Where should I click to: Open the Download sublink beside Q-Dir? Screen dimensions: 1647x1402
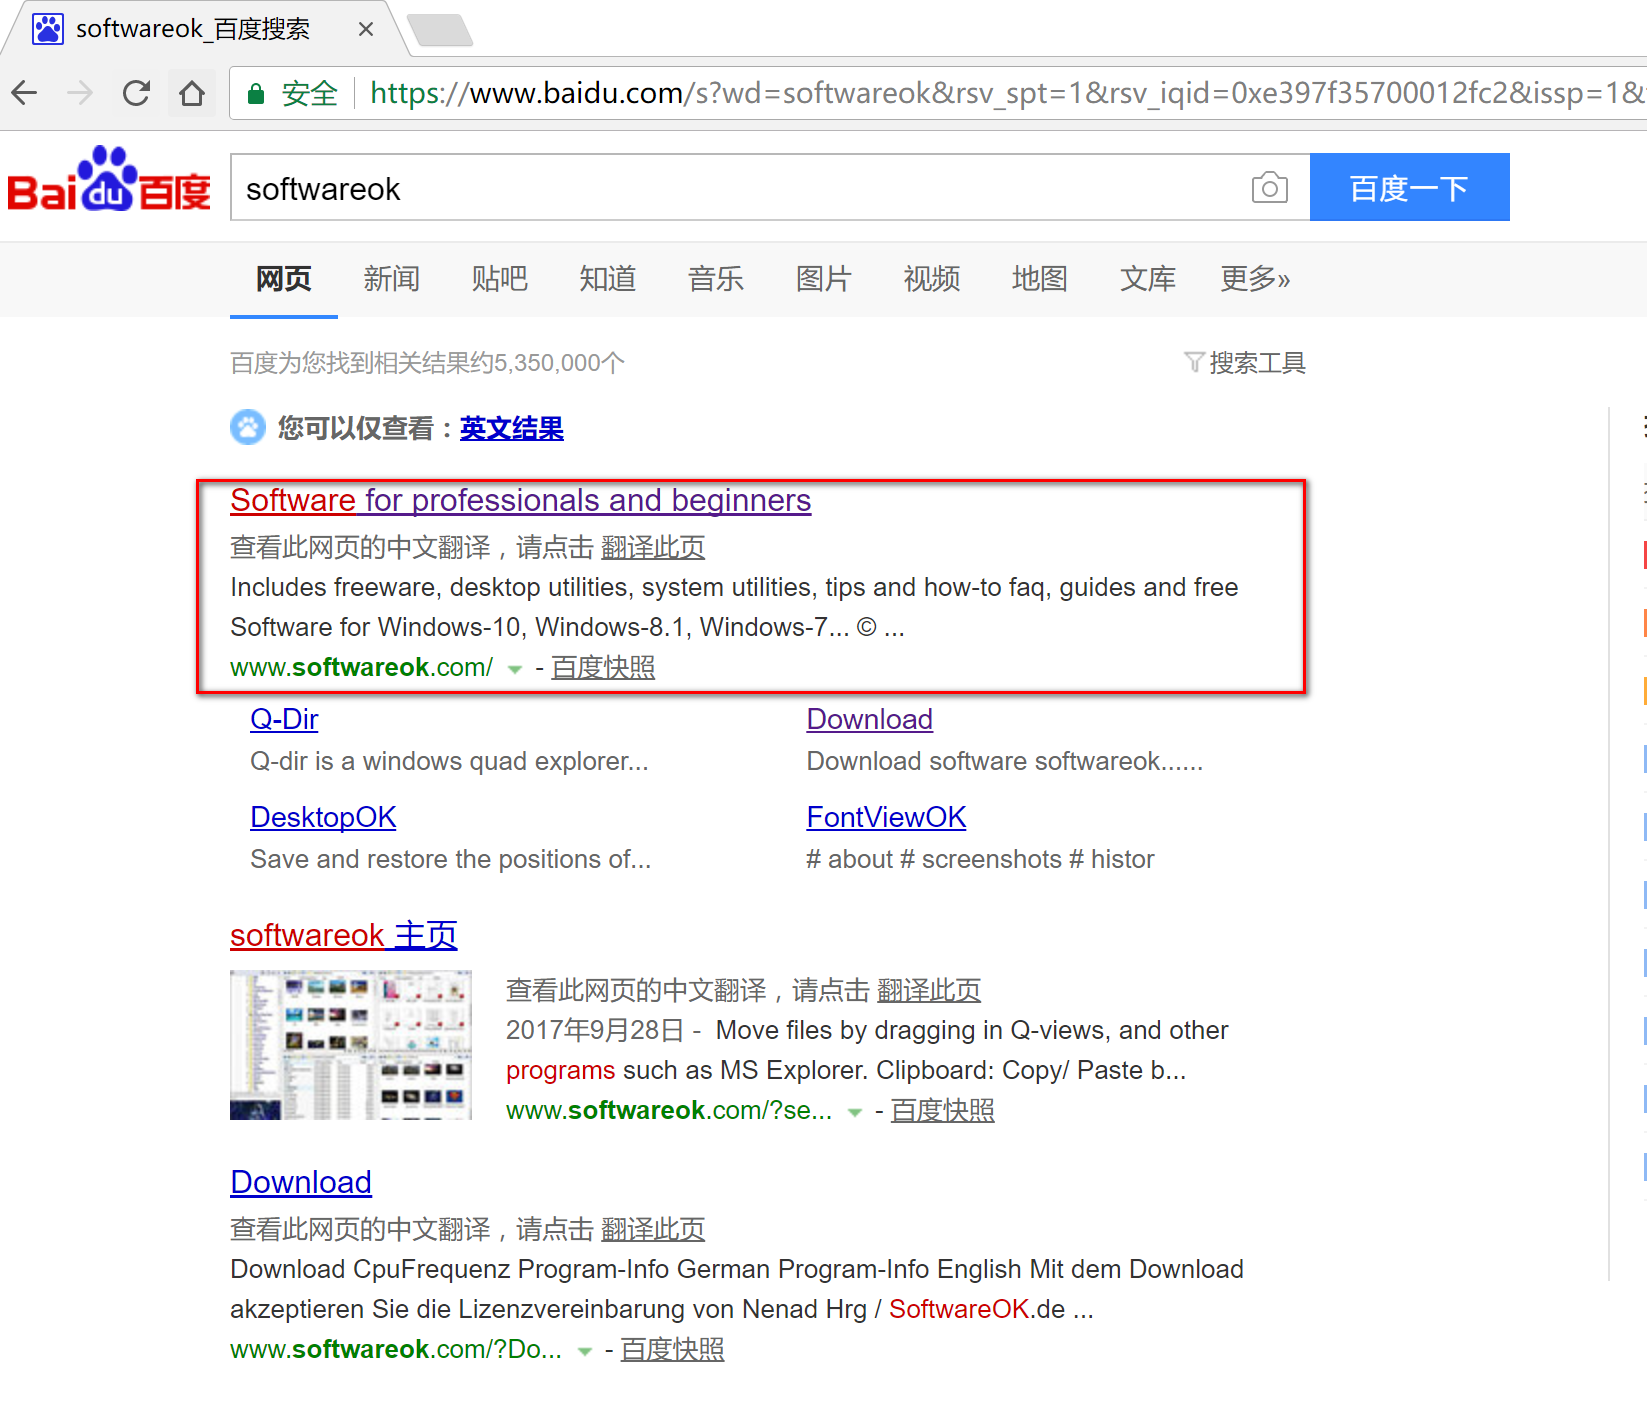(869, 719)
